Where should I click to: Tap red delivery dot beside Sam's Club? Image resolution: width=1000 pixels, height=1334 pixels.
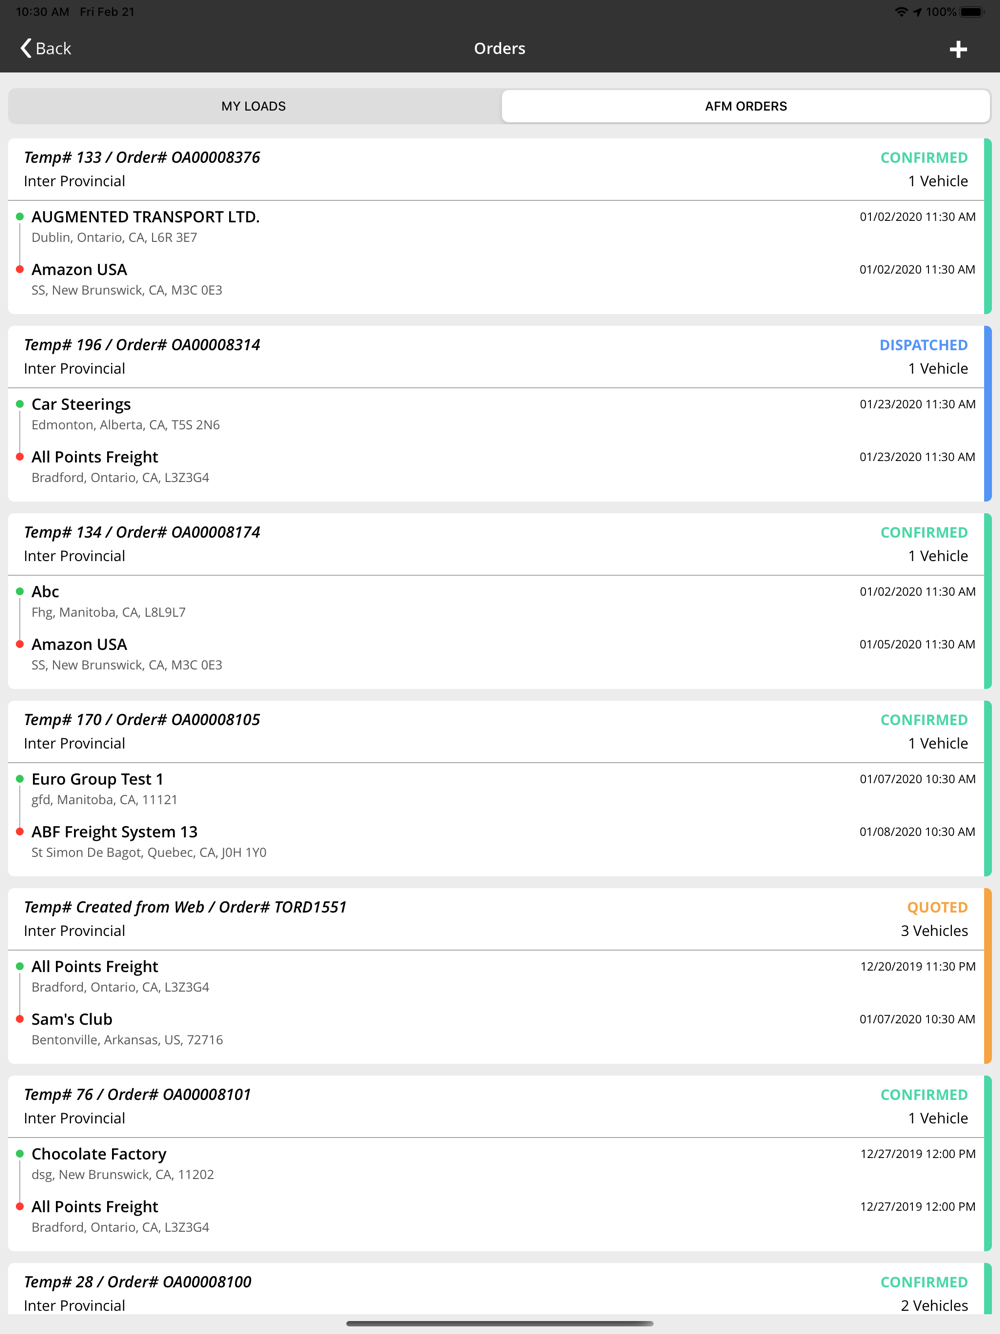[20, 1019]
